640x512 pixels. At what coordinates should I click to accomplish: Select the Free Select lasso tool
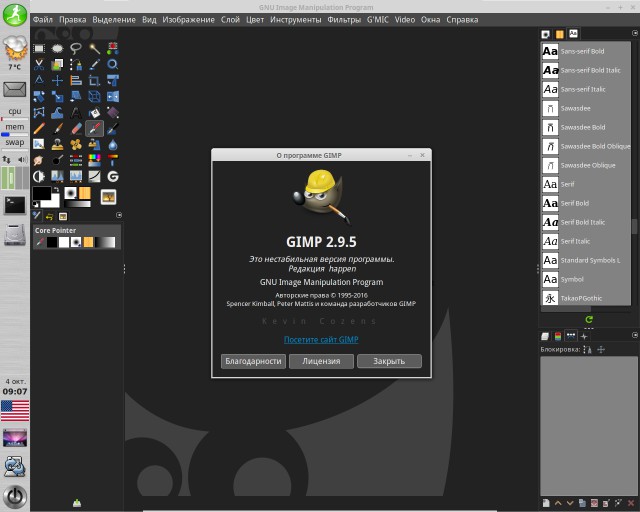(x=76, y=49)
